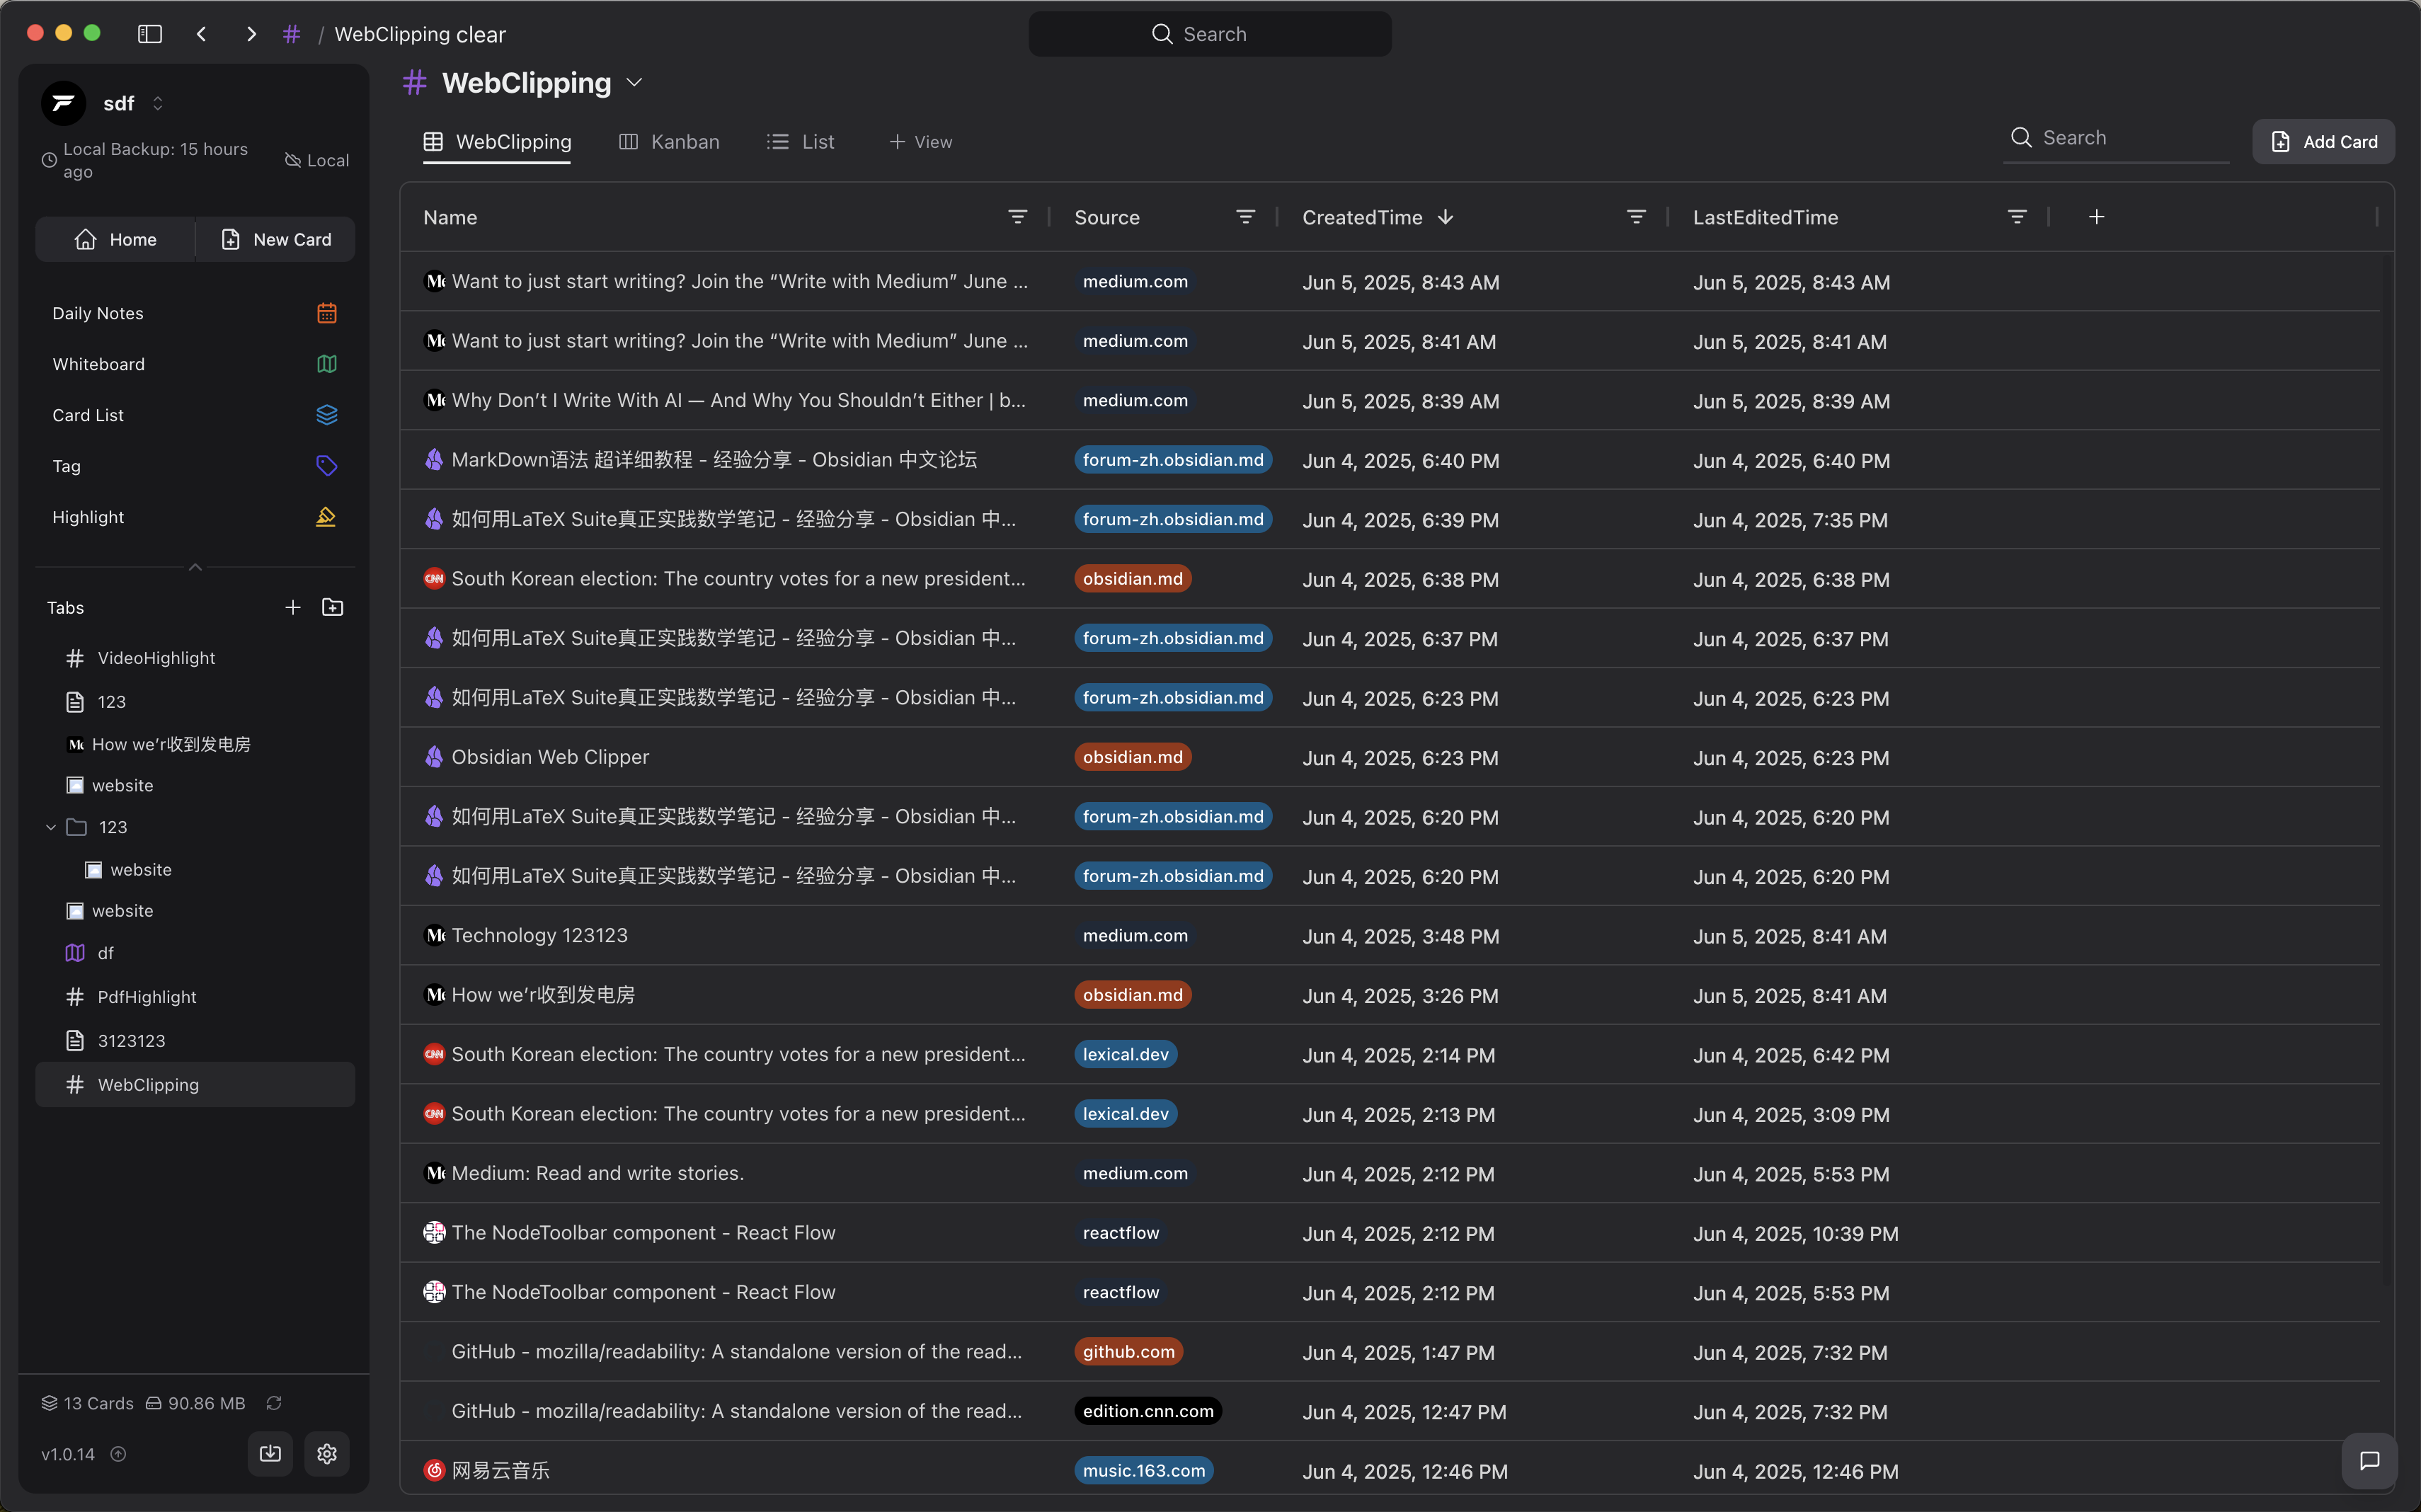2421x1512 pixels.
Task: Open the feedback chat bubble icon
Action: [2369, 1461]
